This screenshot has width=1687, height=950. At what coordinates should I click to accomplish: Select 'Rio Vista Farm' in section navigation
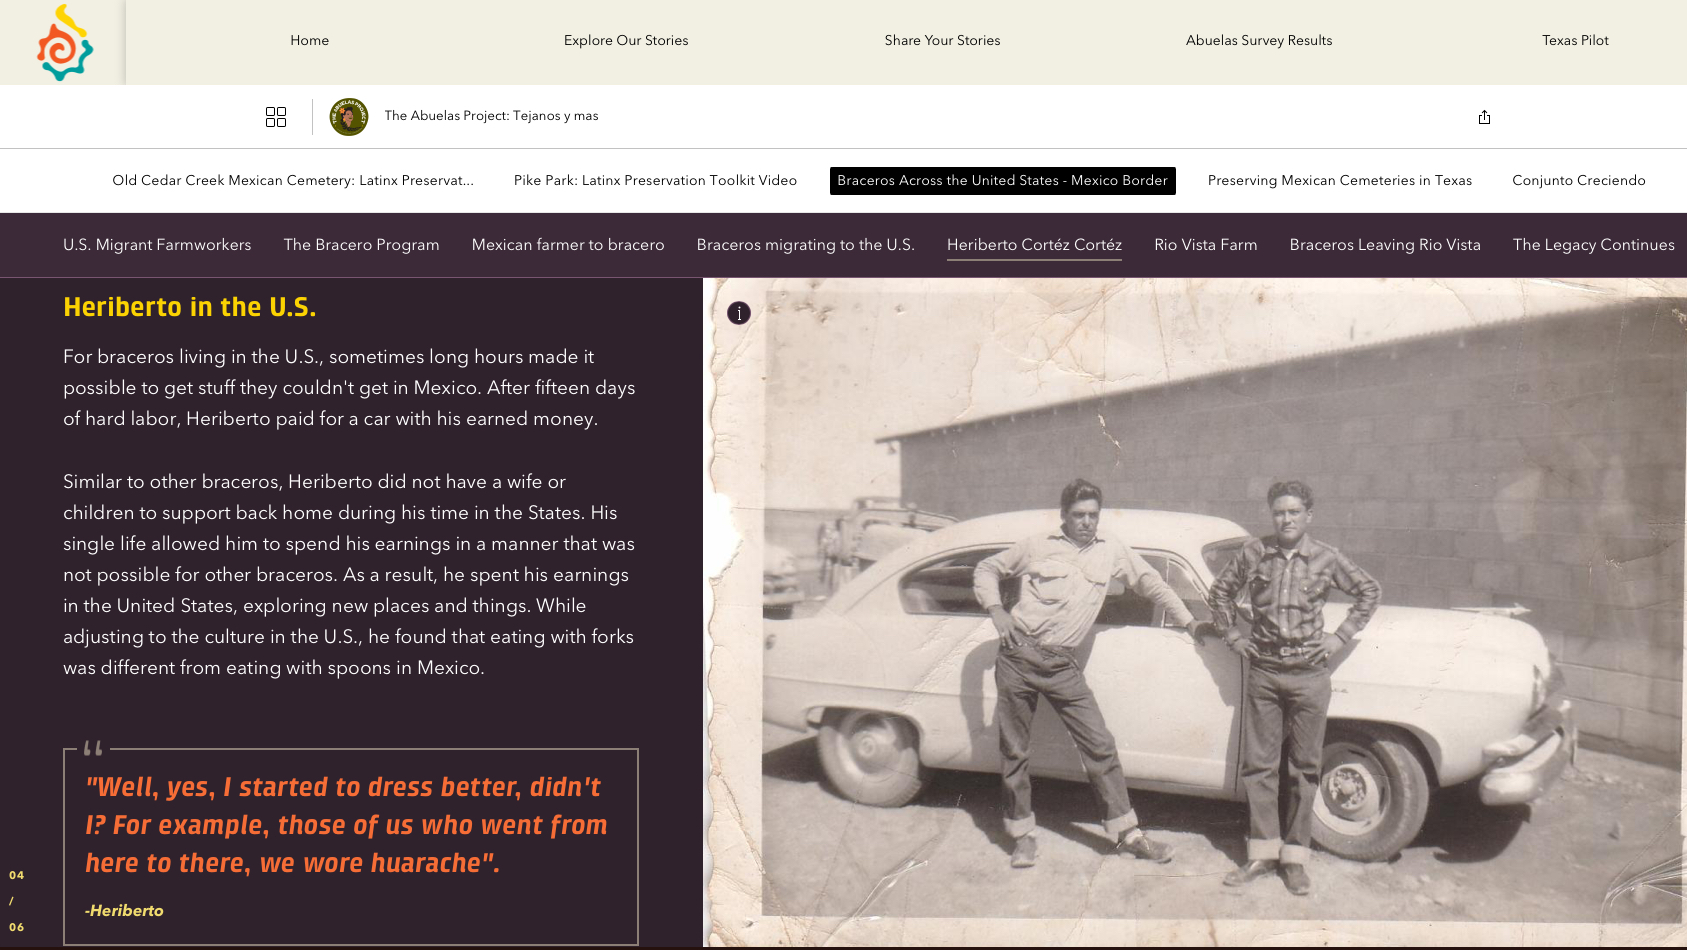(x=1205, y=244)
